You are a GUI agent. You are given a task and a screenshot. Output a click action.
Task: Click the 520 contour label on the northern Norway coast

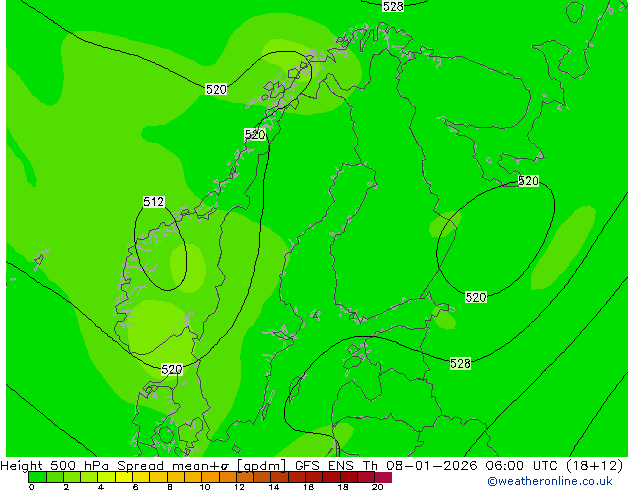point(255,134)
